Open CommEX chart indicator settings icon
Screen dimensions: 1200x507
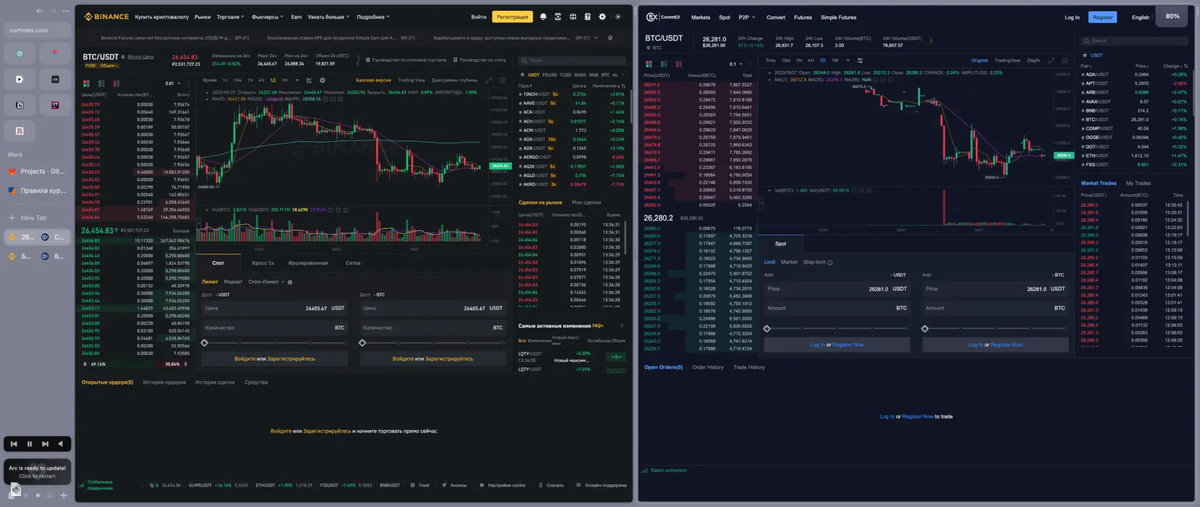pos(860,60)
